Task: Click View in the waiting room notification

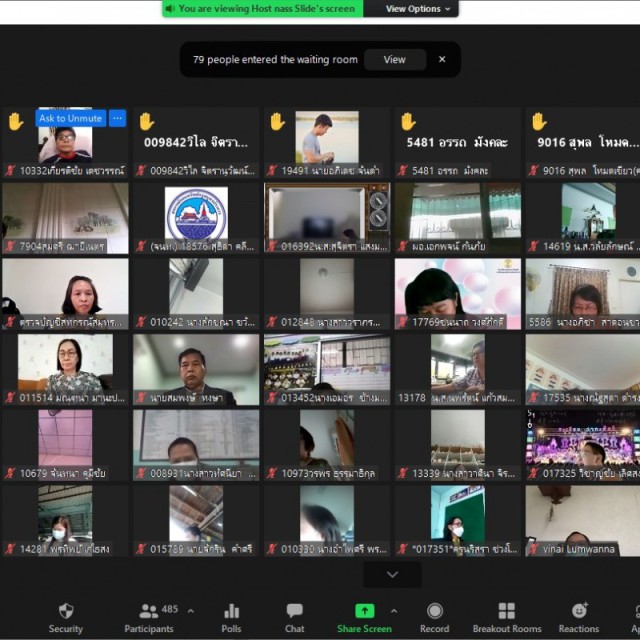Action: pos(395,60)
